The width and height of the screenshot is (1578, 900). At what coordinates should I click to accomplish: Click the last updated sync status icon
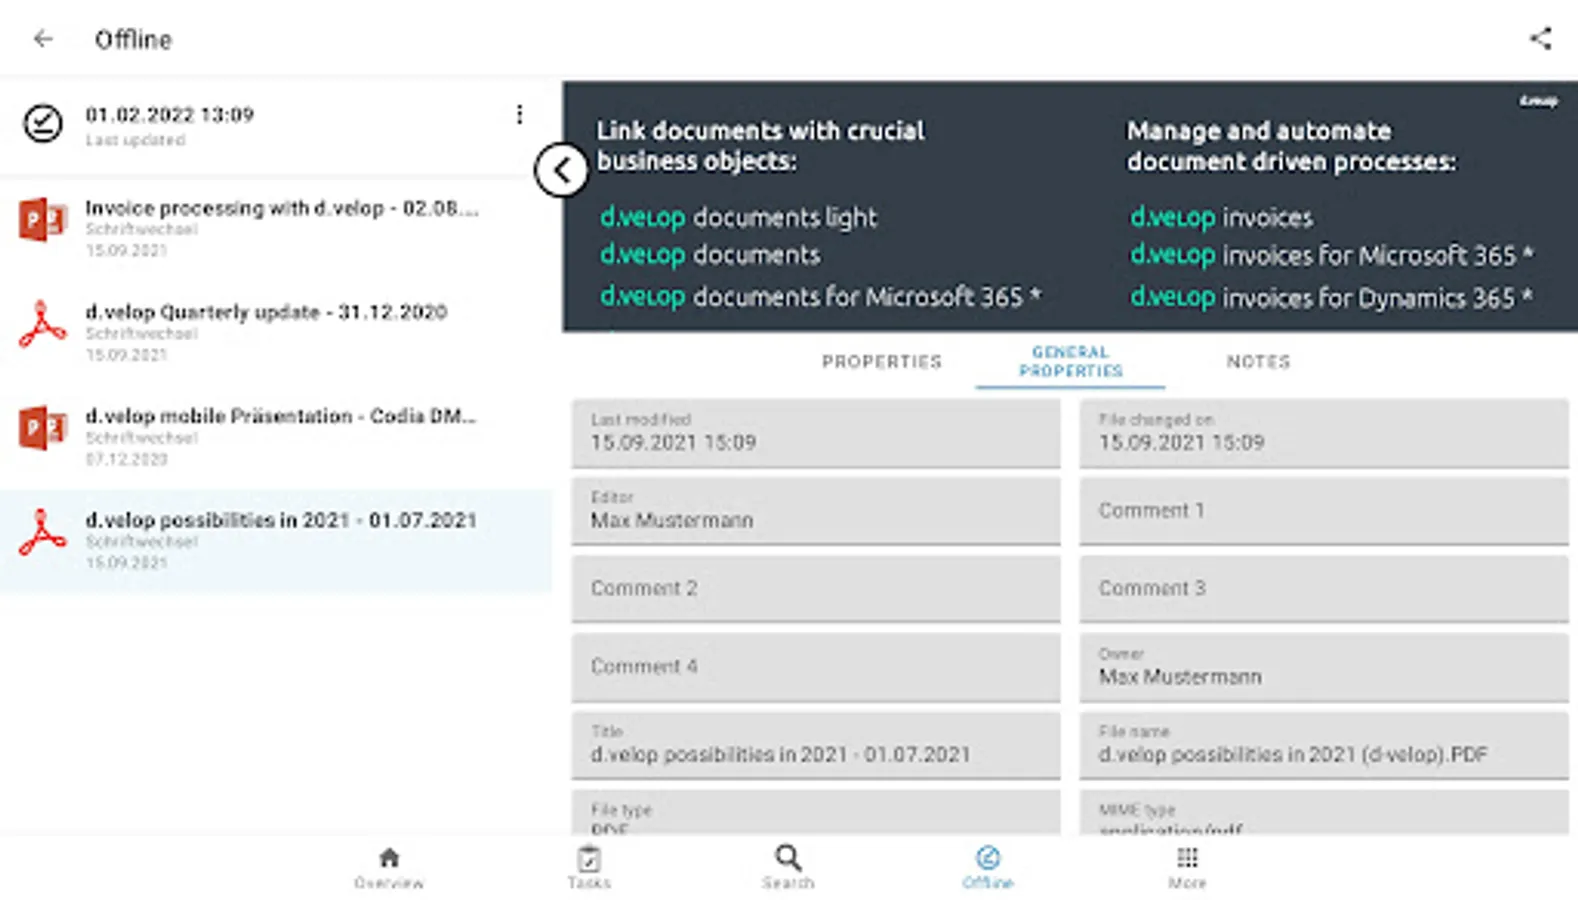pyautogui.click(x=43, y=124)
